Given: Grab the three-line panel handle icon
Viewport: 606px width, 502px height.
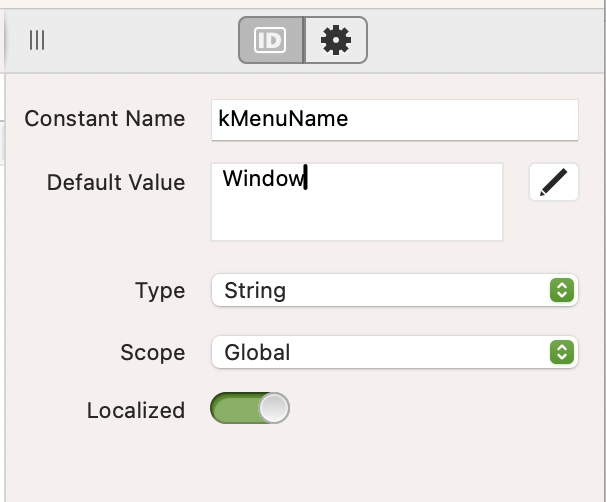Looking at the screenshot, I should (x=37, y=40).
